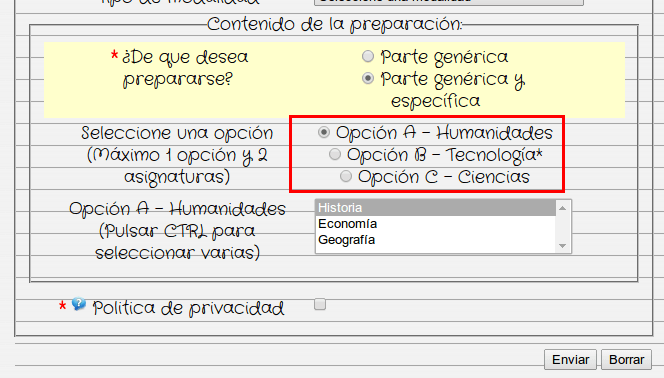Choose the Opción C – Ciencias radio button
Viewport: 664px width, 378px height.
346,176
